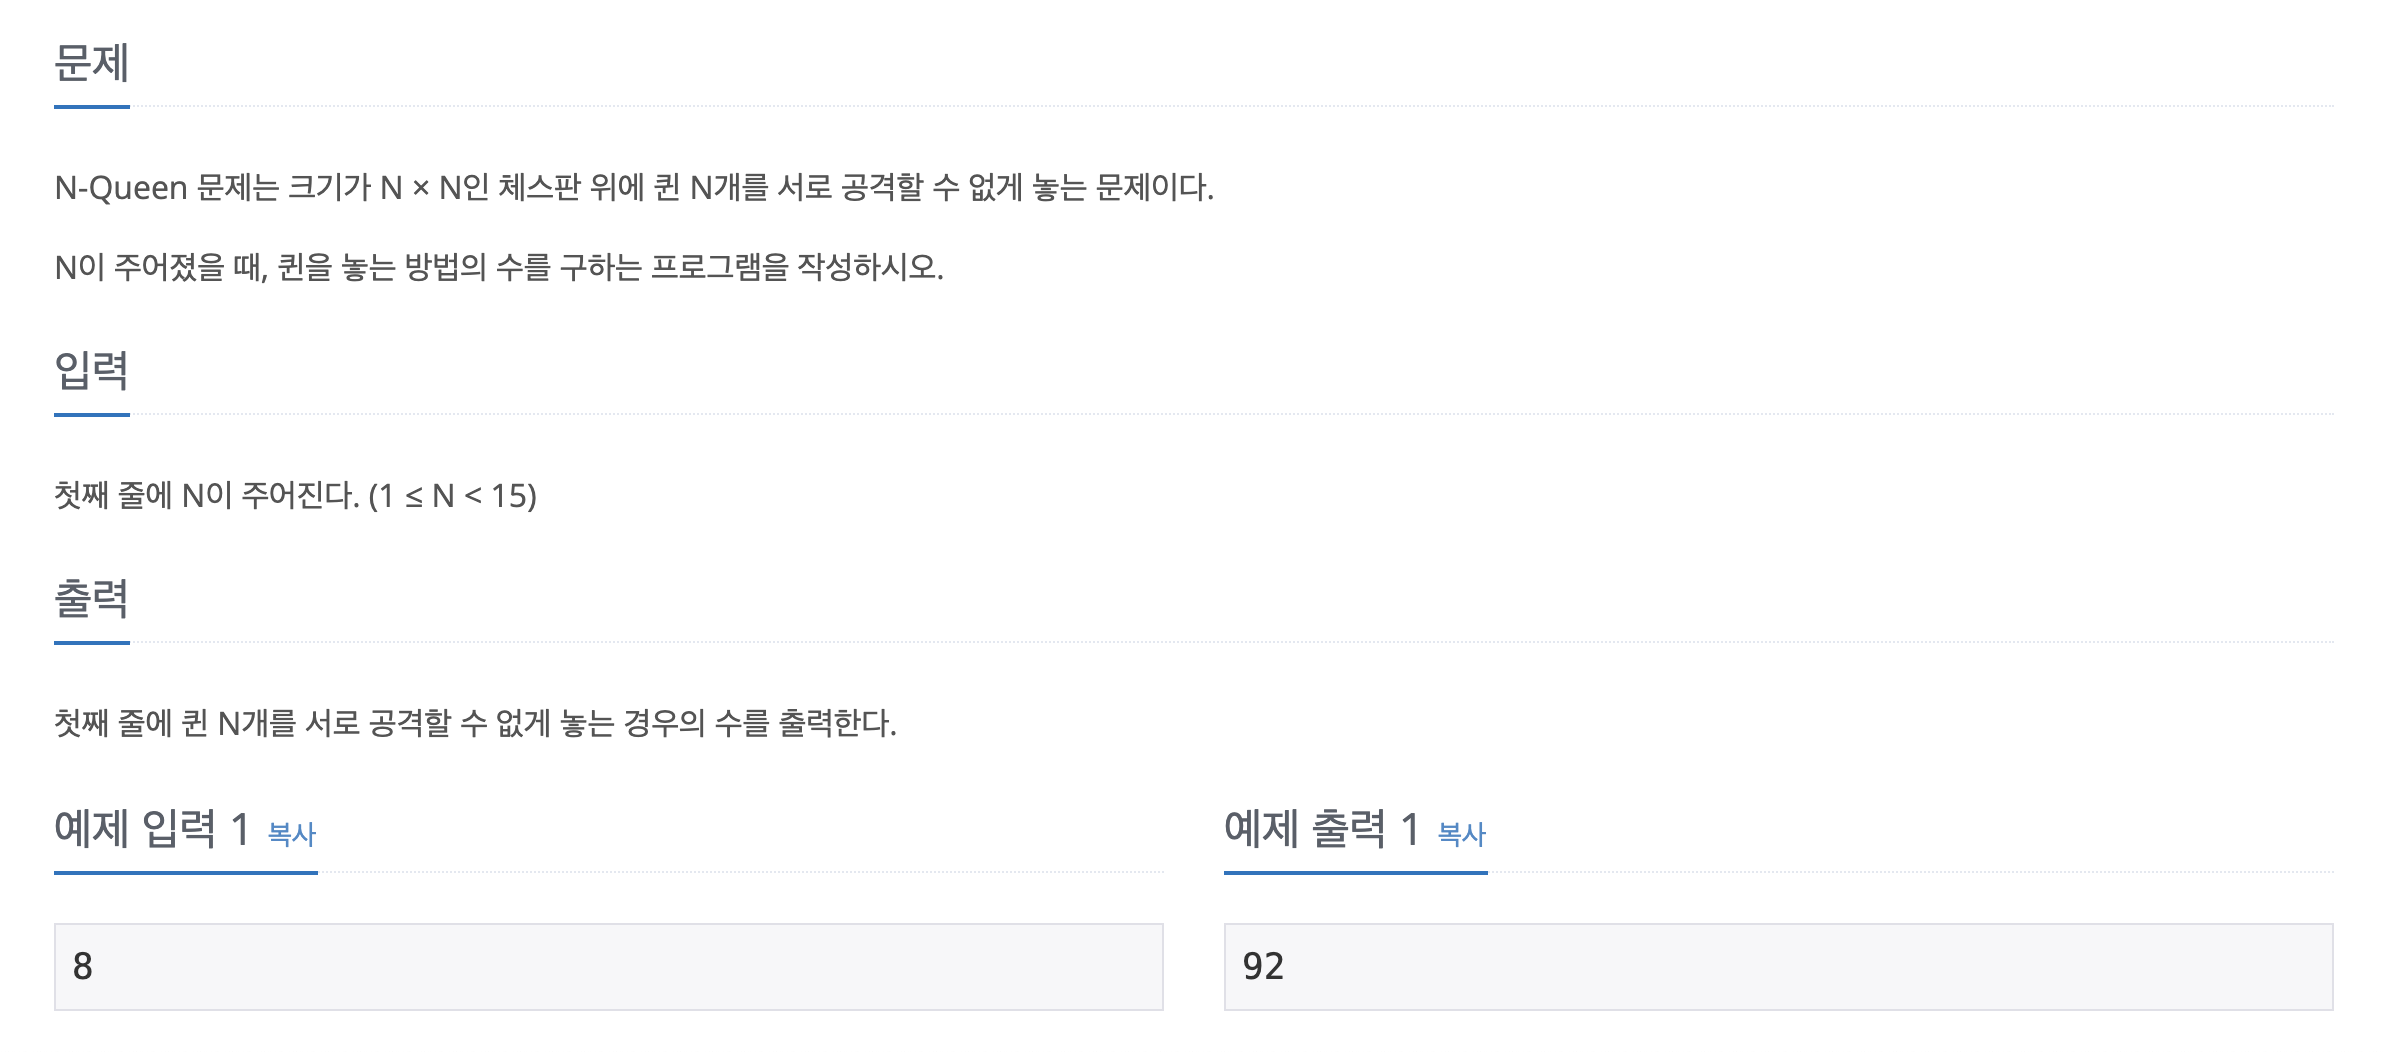Click the number 8 in sample input
The height and width of the screenshot is (1052, 2386).
[x=83, y=966]
